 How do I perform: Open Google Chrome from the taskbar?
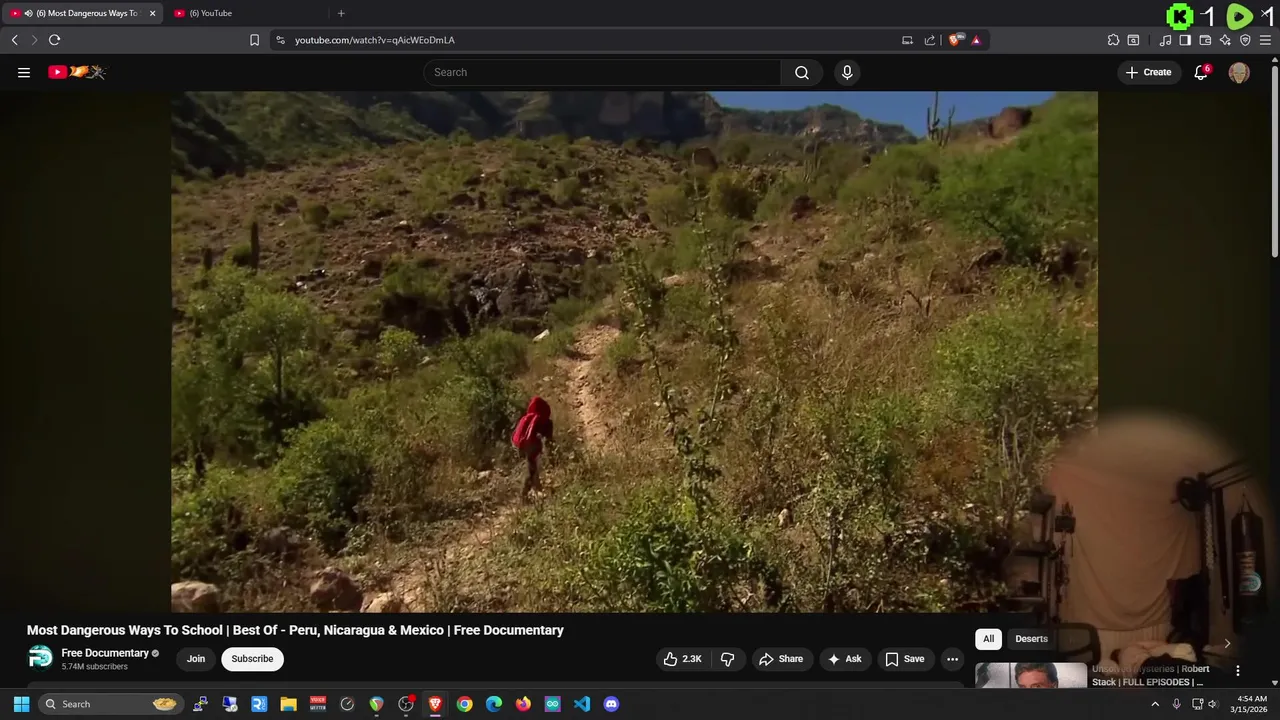pyautogui.click(x=465, y=704)
